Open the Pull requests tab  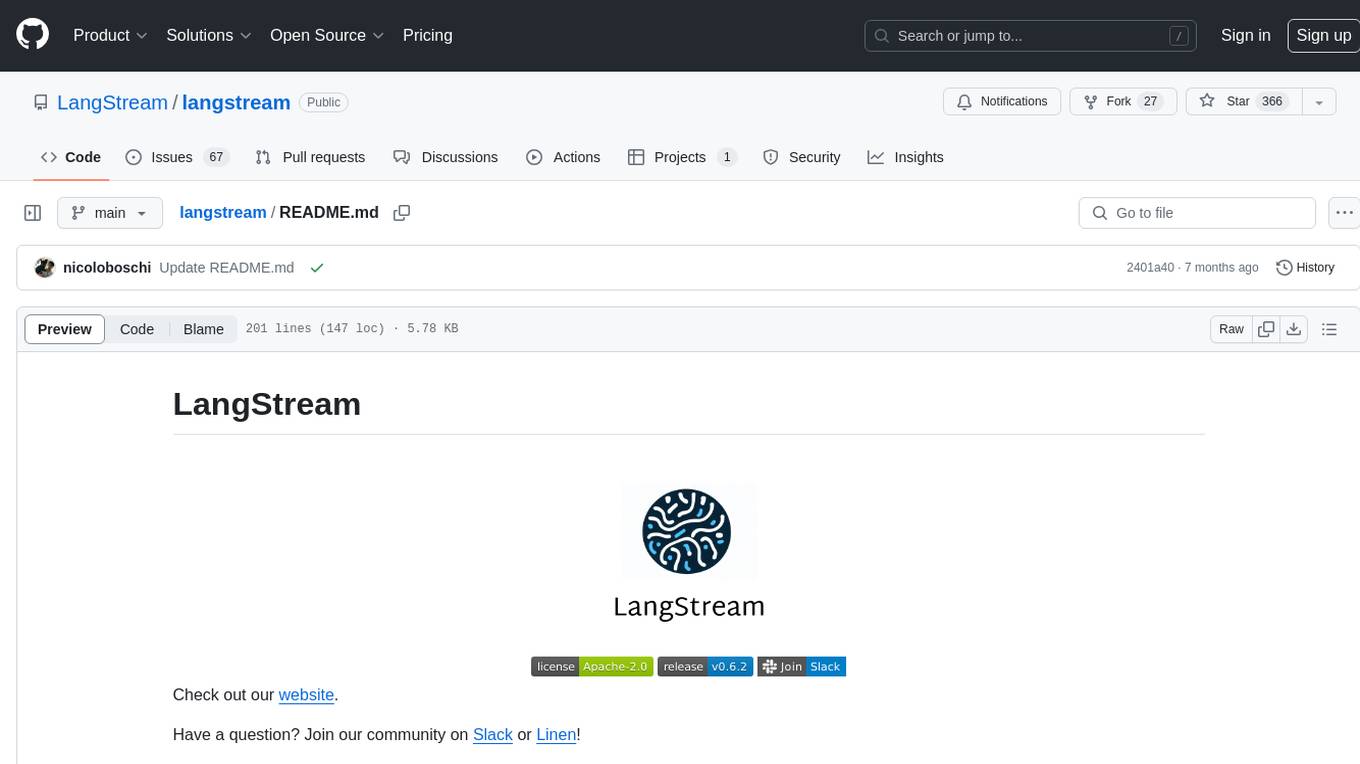point(310,157)
